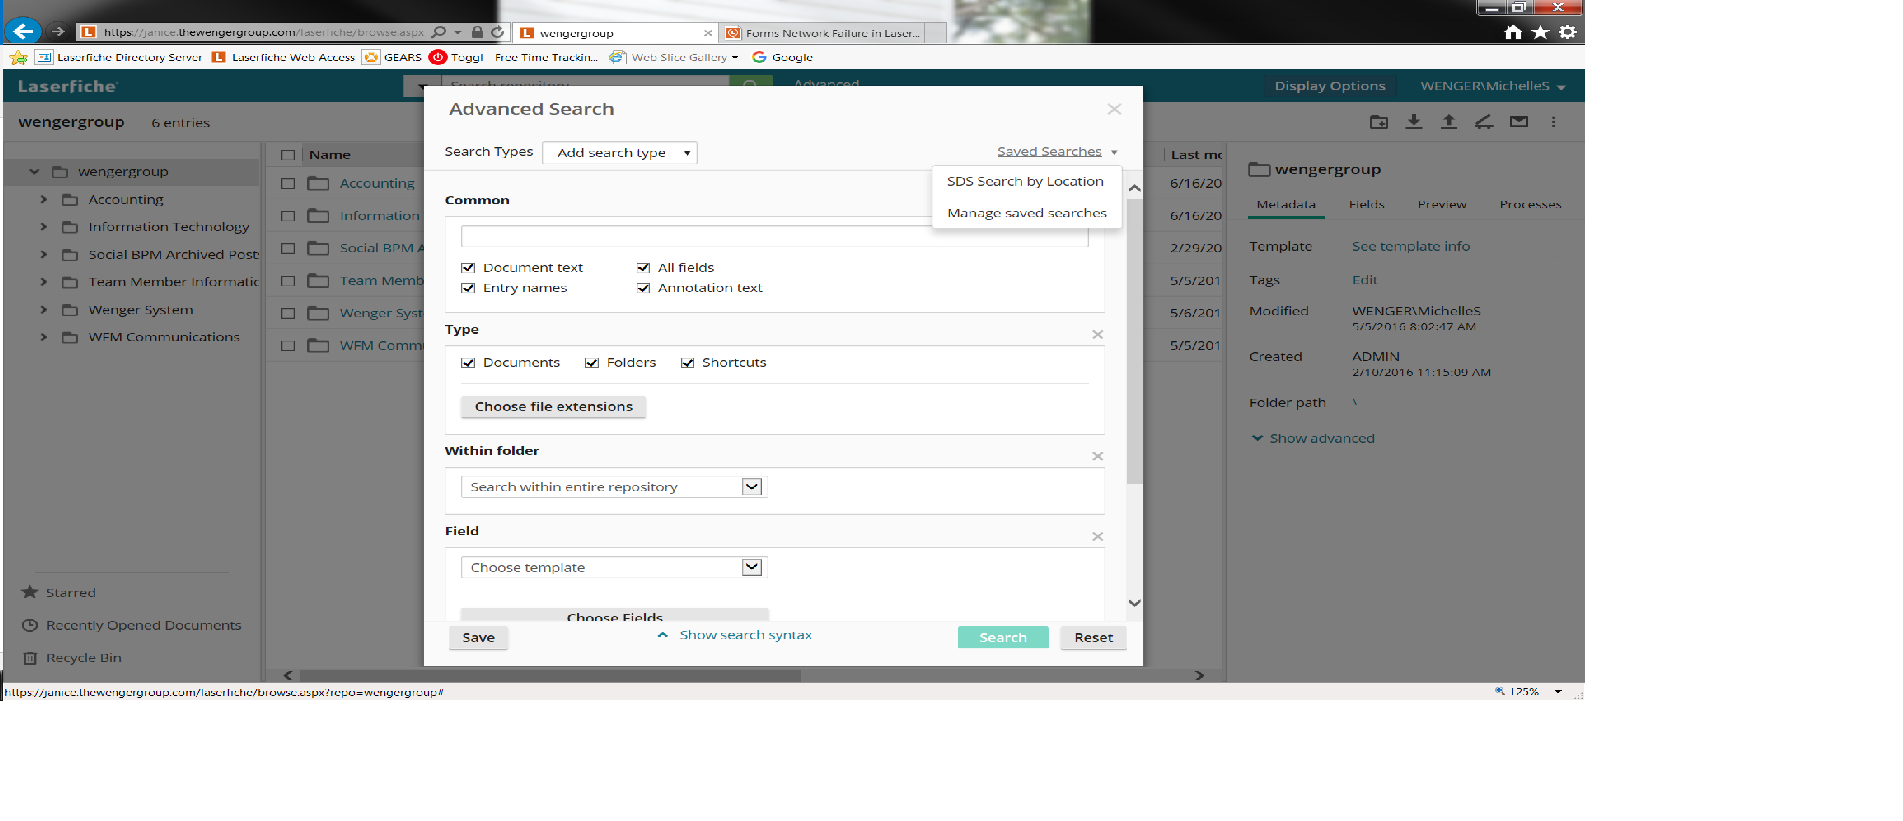Click the Advanced Search dialog vertical scrollbar

click(x=1134, y=340)
